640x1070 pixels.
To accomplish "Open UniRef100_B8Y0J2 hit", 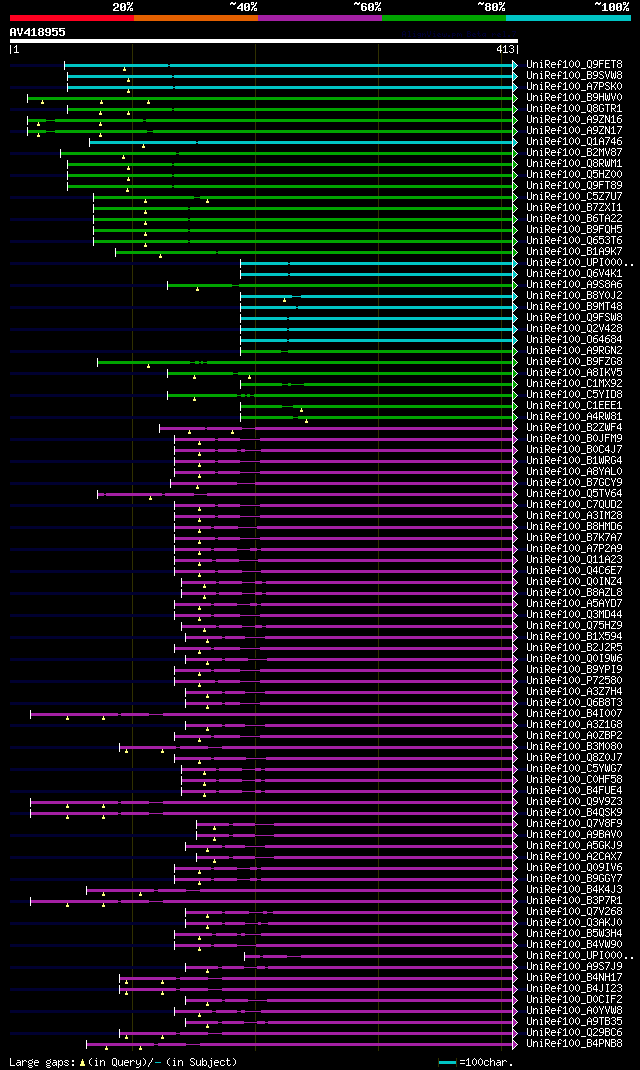I will click(574, 295).
